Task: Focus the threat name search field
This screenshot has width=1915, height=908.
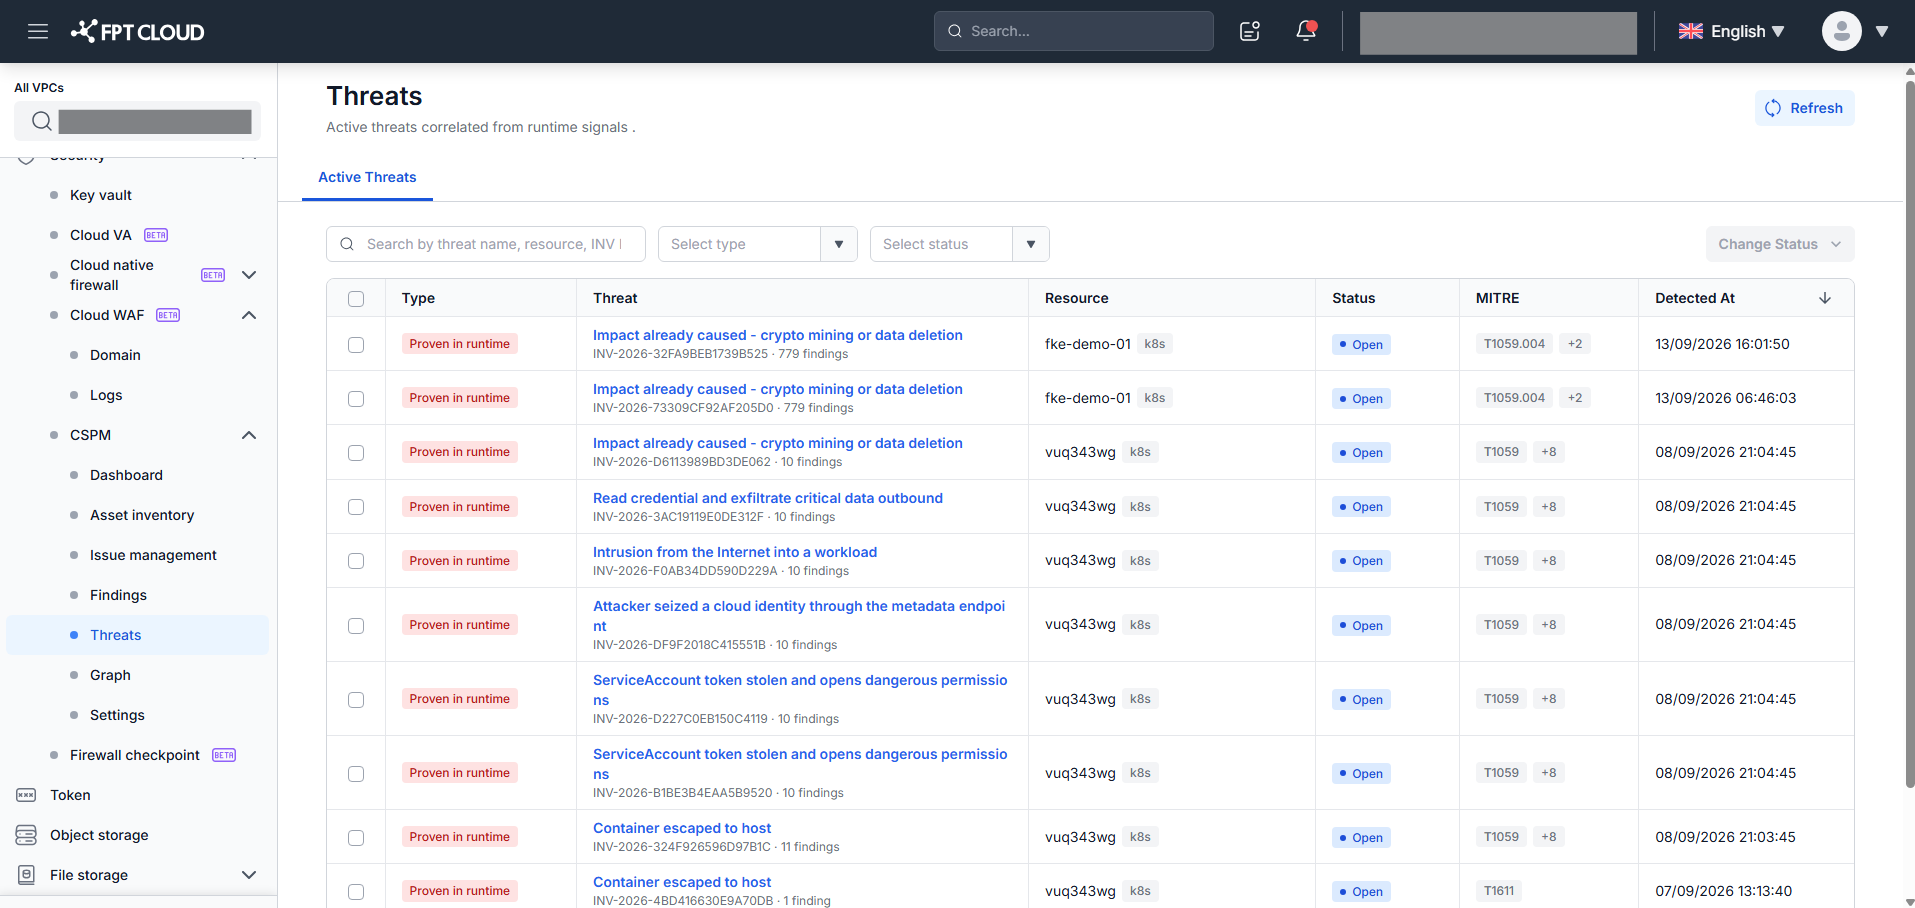Action: coord(486,244)
